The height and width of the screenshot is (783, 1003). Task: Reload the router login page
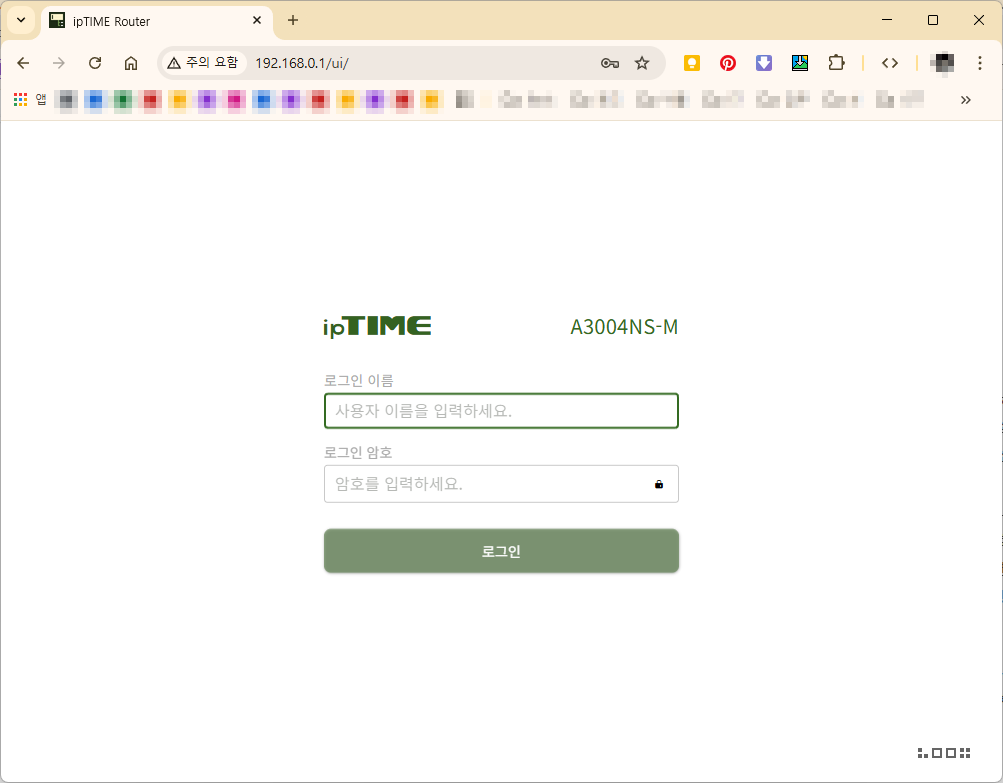pos(95,63)
